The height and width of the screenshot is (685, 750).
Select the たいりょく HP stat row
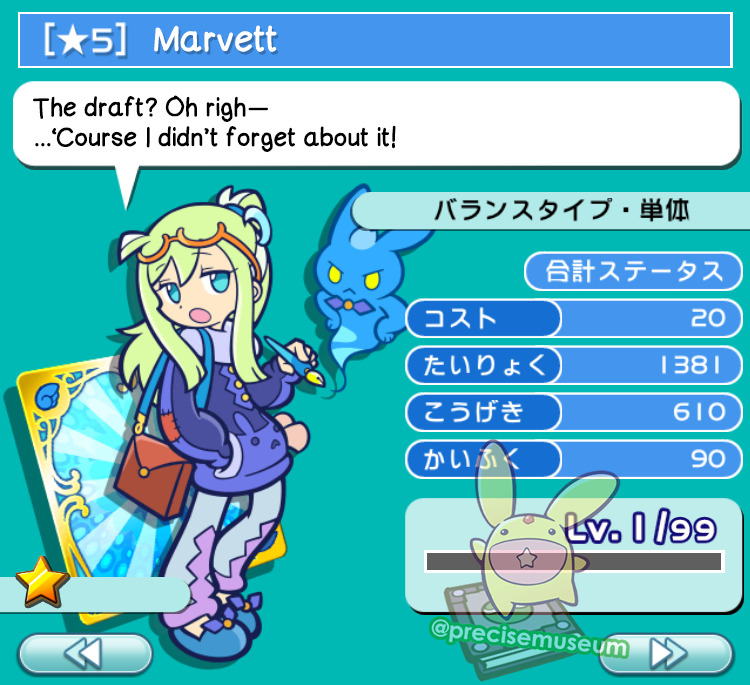(x=574, y=365)
